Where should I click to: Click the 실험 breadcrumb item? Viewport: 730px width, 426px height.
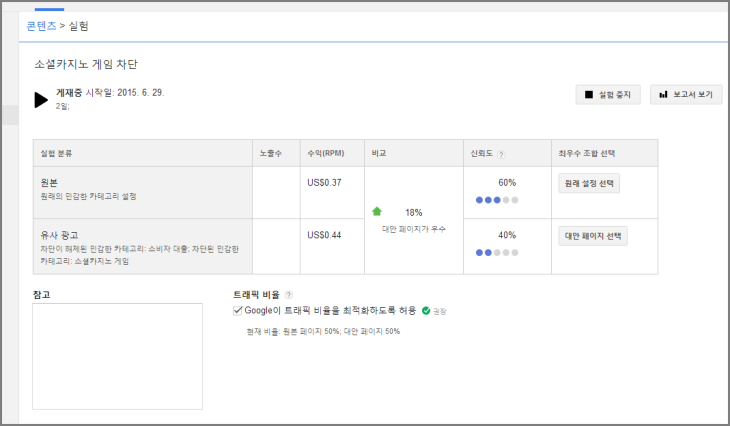[79, 24]
